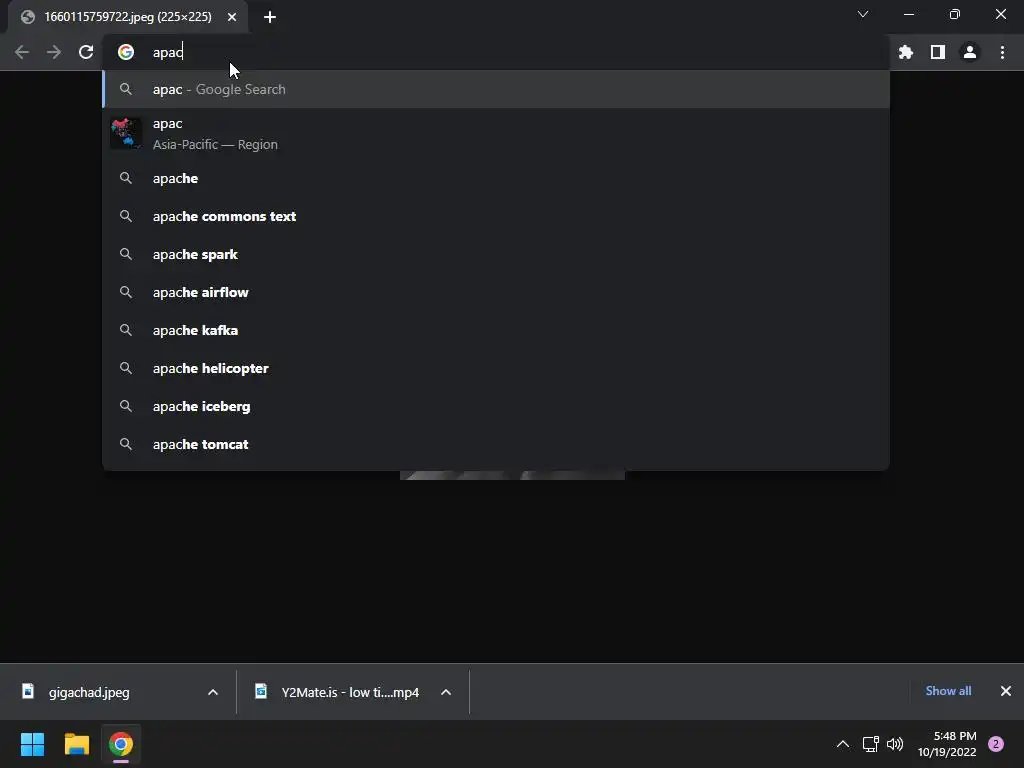Open the profile avatar menu

(x=970, y=52)
